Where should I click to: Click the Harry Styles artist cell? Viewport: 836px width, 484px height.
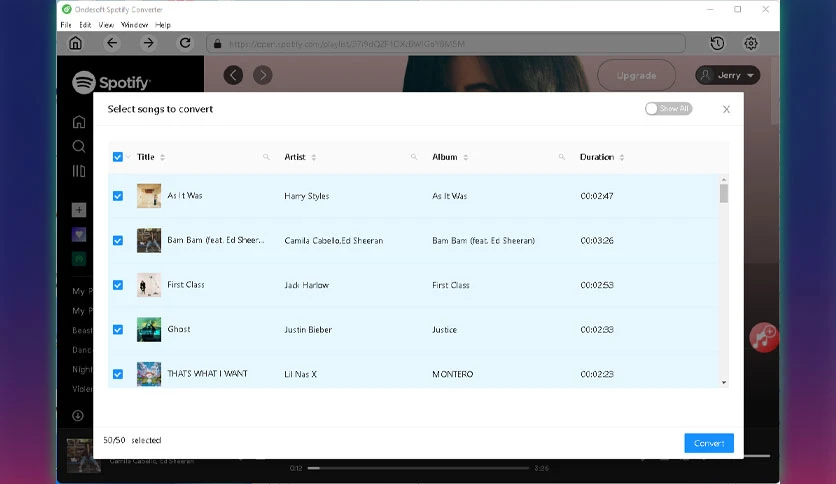[x=307, y=196]
